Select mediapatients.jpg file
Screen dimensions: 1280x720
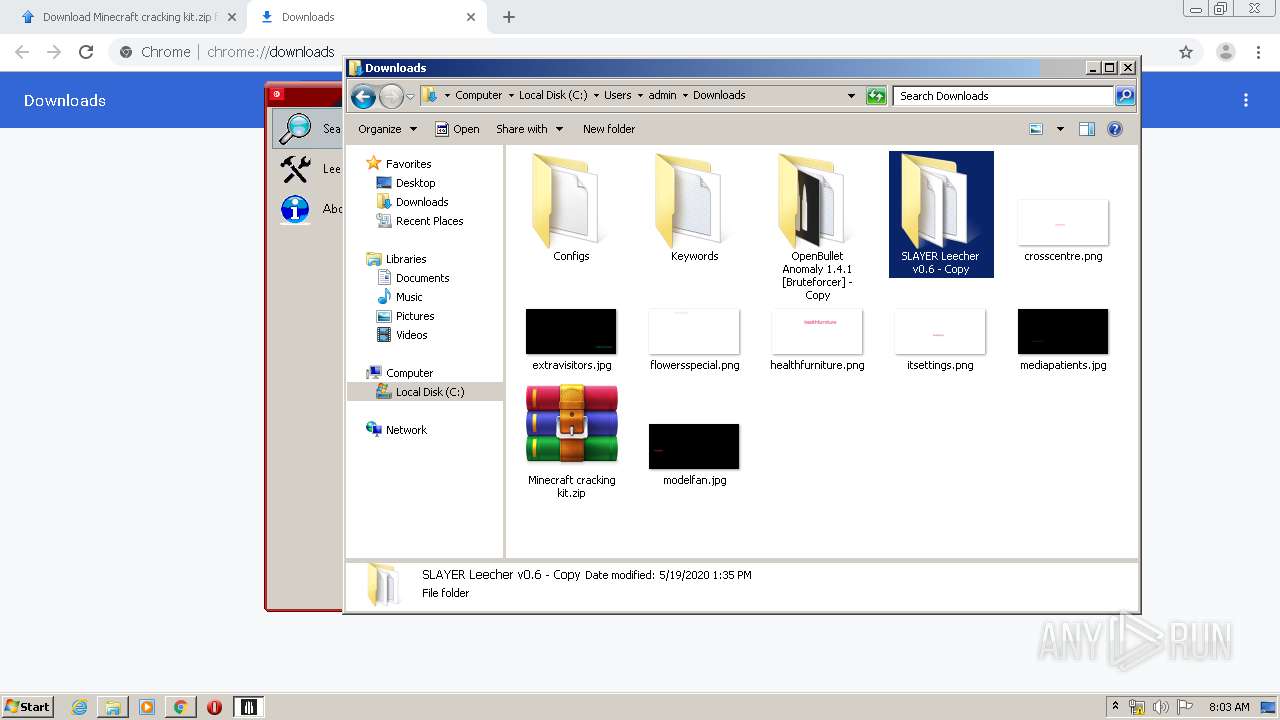[1063, 340]
